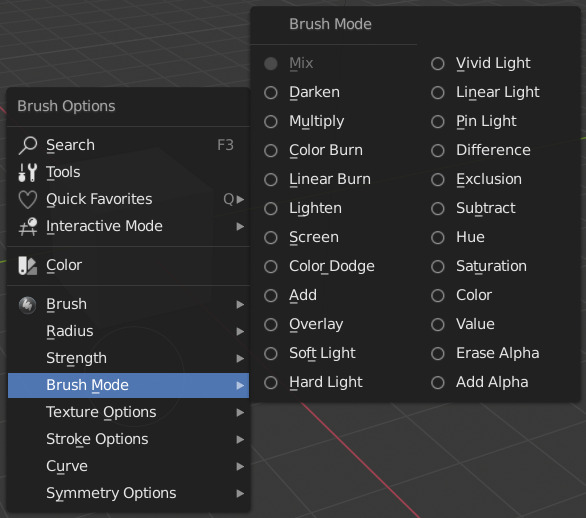Select the Darken brush mode
This screenshot has width=586, height=518.
(x=334, y=92)
